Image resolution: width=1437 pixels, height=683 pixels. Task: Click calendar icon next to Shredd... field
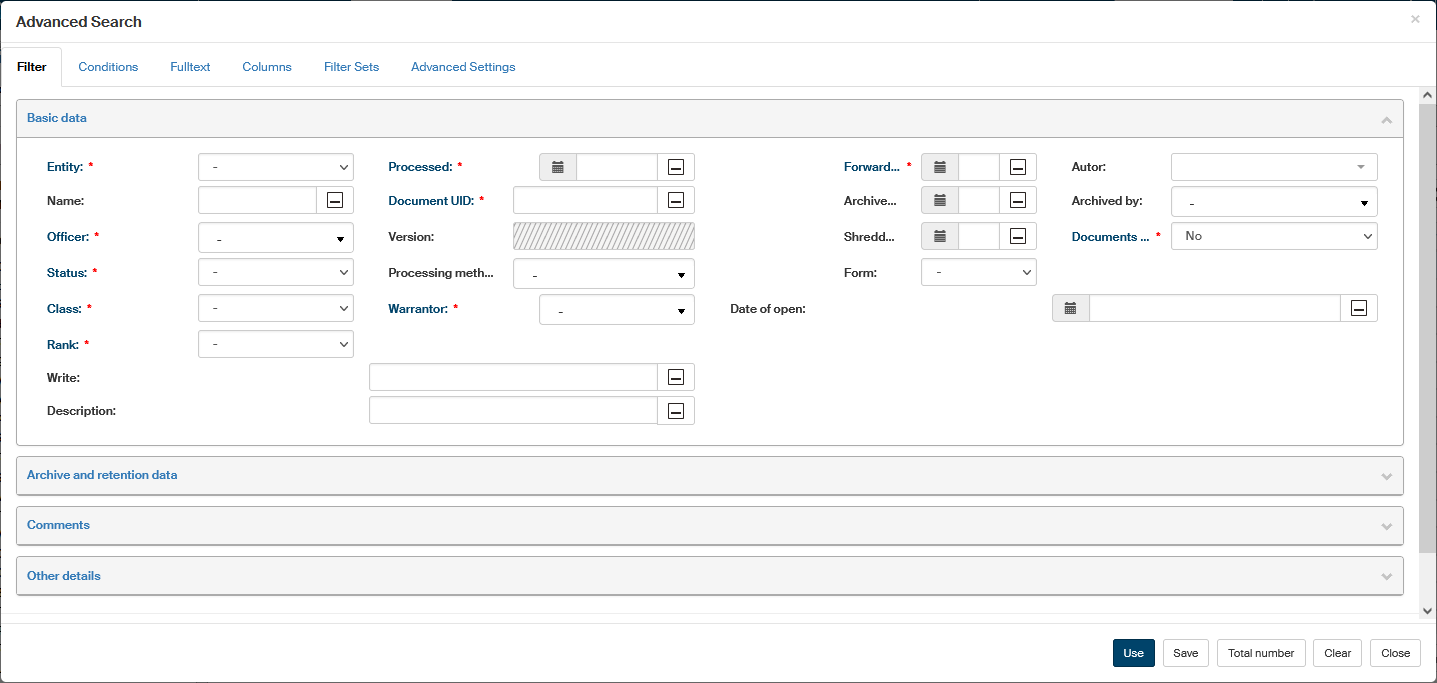click(939, 236)
